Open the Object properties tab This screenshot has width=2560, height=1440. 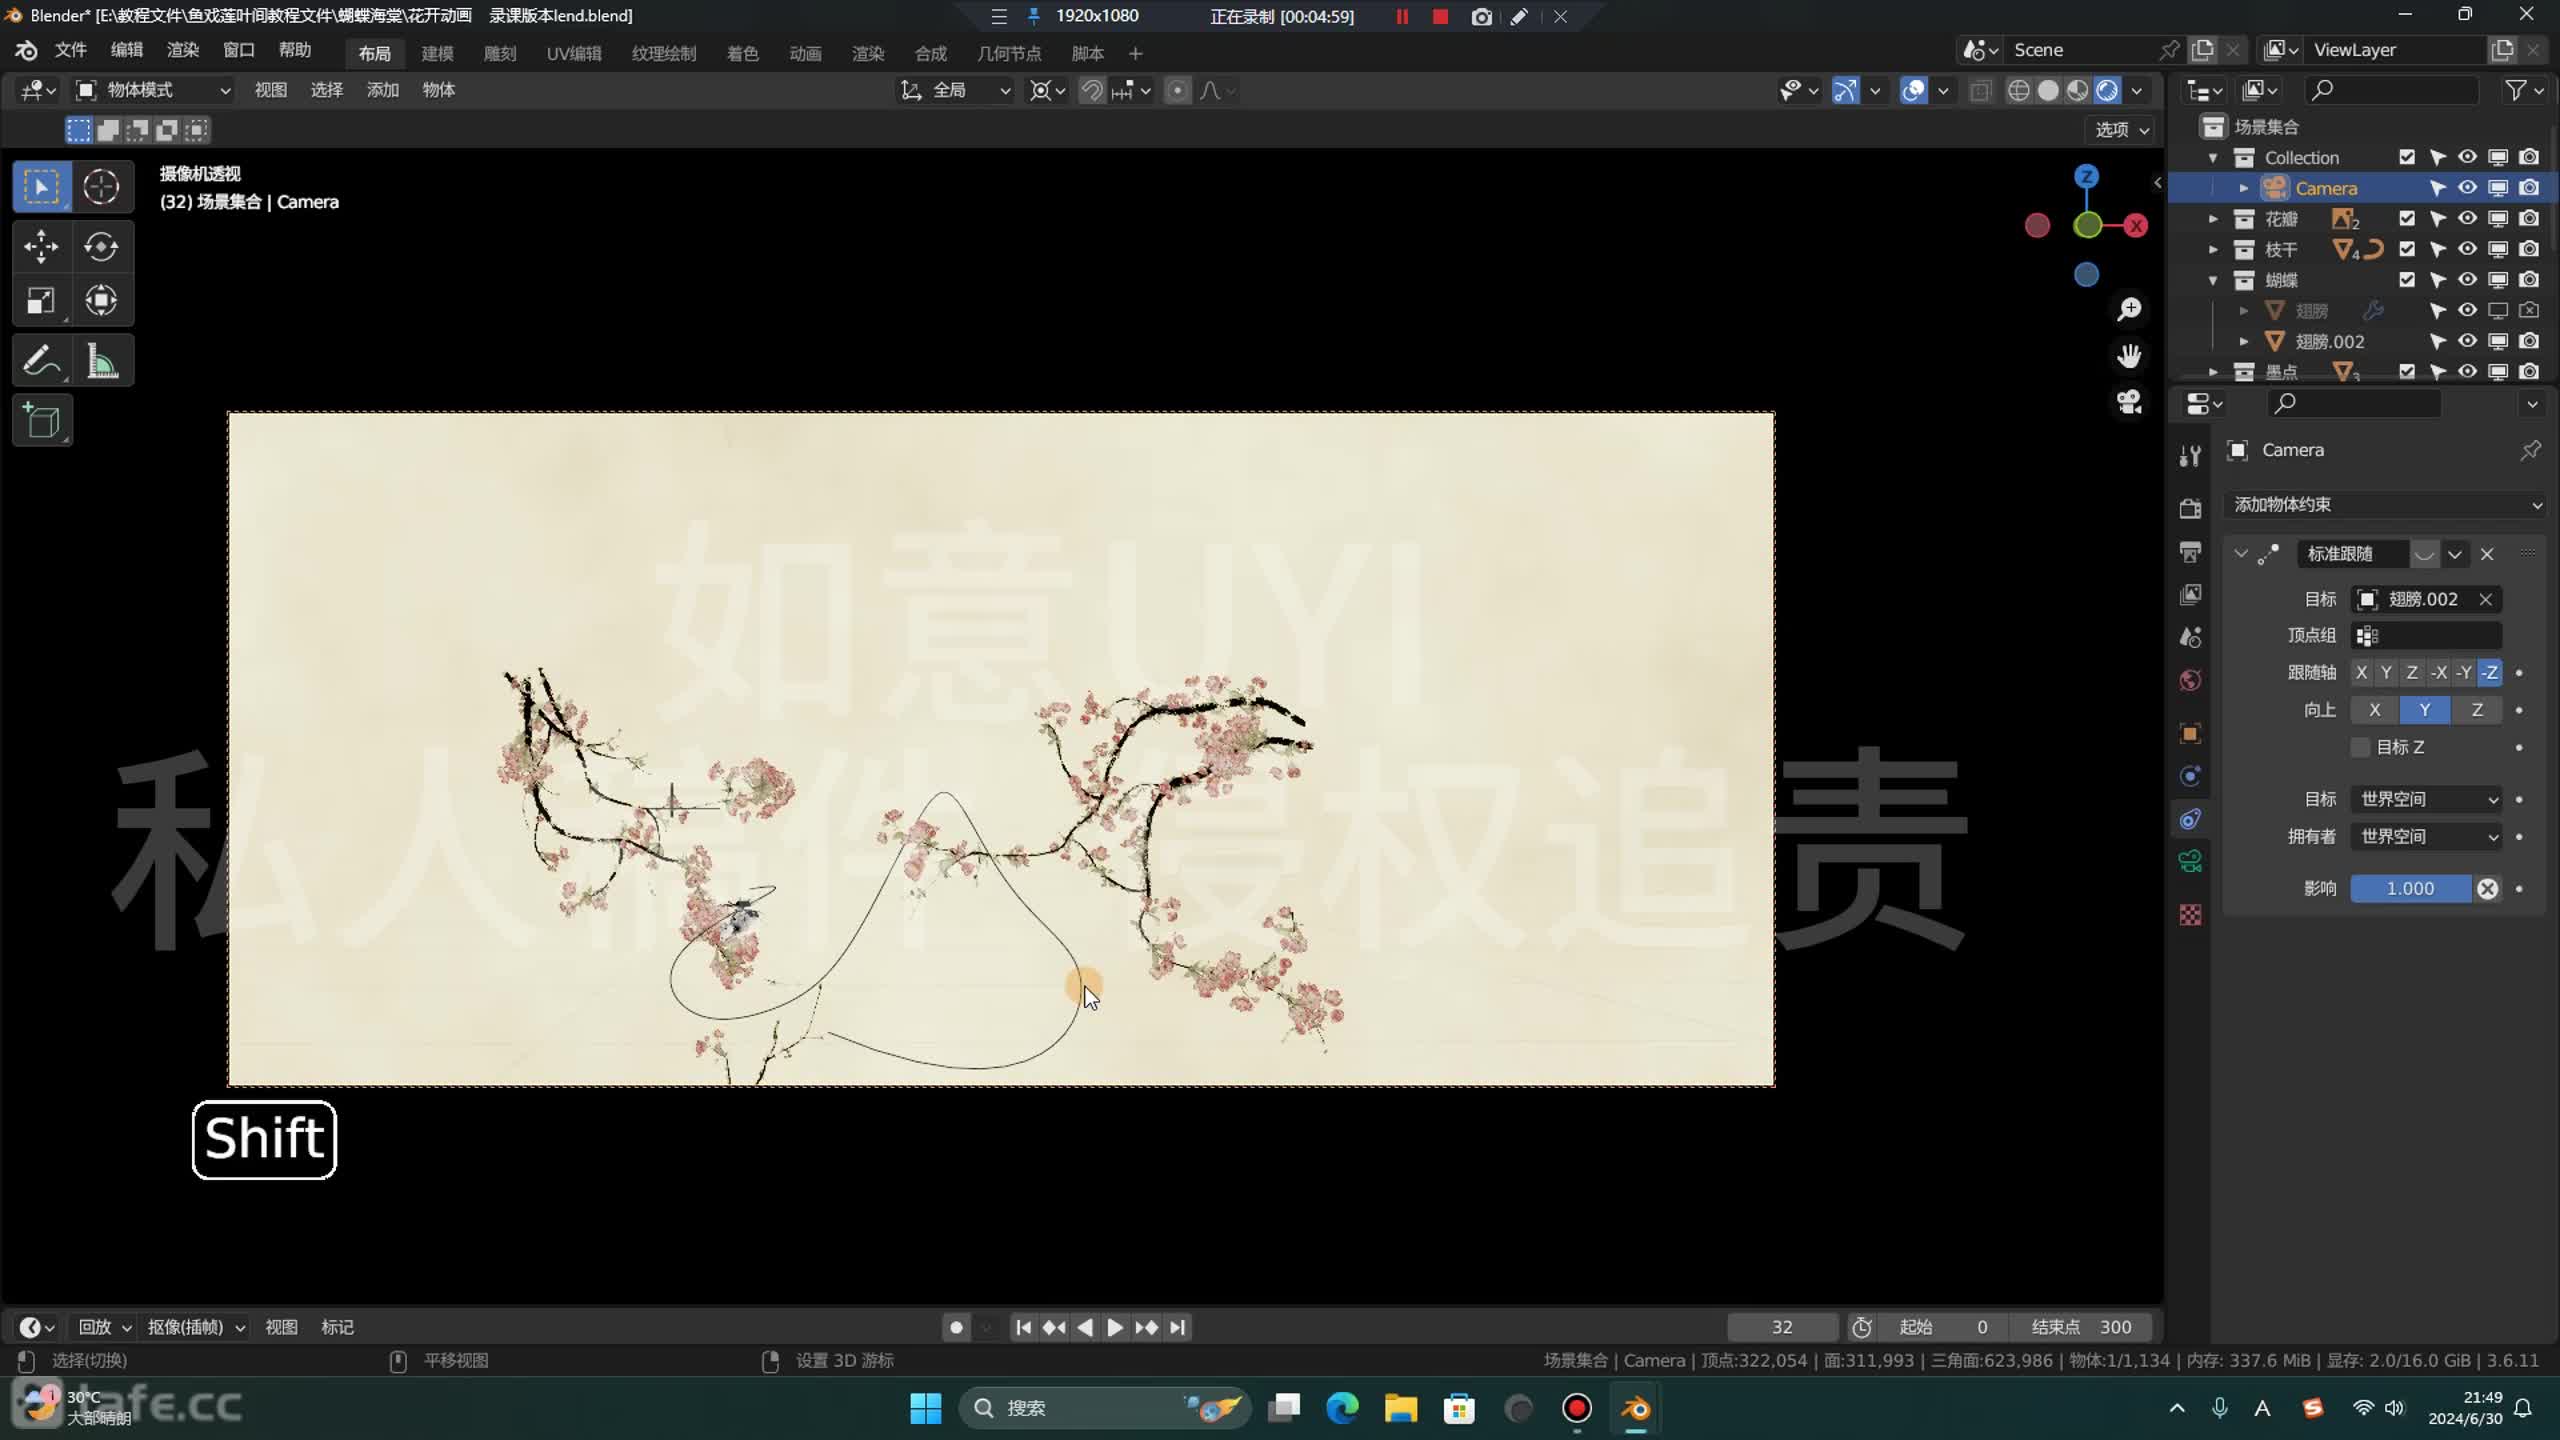click(x=2190, y=734)
